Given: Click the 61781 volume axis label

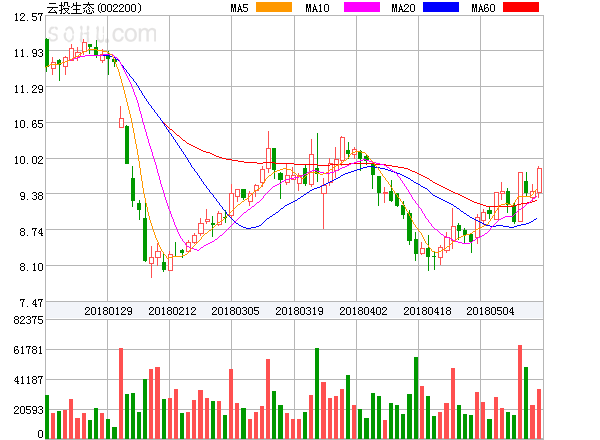Looking at the screenshot, I should coord(29,350).
